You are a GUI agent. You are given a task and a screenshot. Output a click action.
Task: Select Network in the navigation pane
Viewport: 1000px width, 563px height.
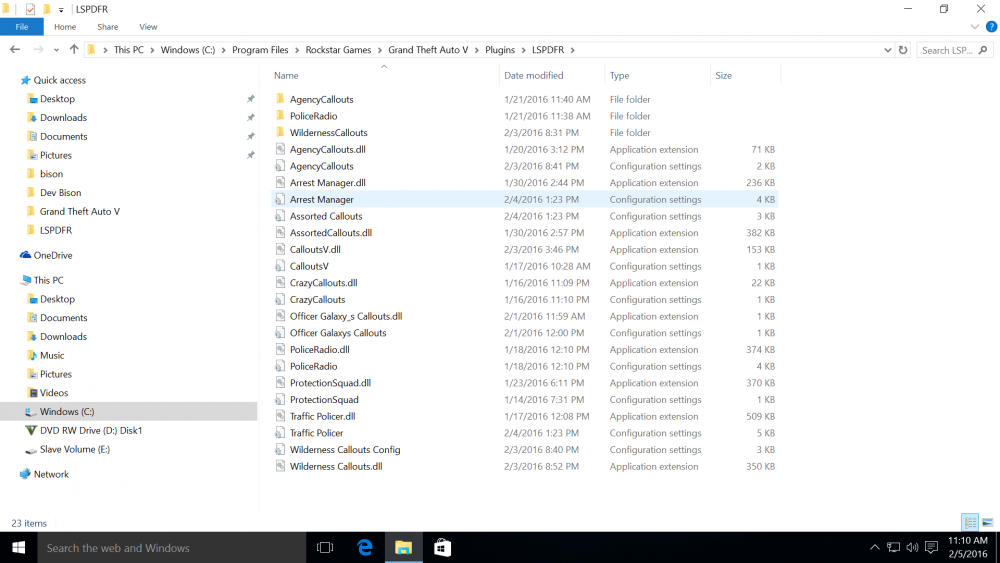51,474
